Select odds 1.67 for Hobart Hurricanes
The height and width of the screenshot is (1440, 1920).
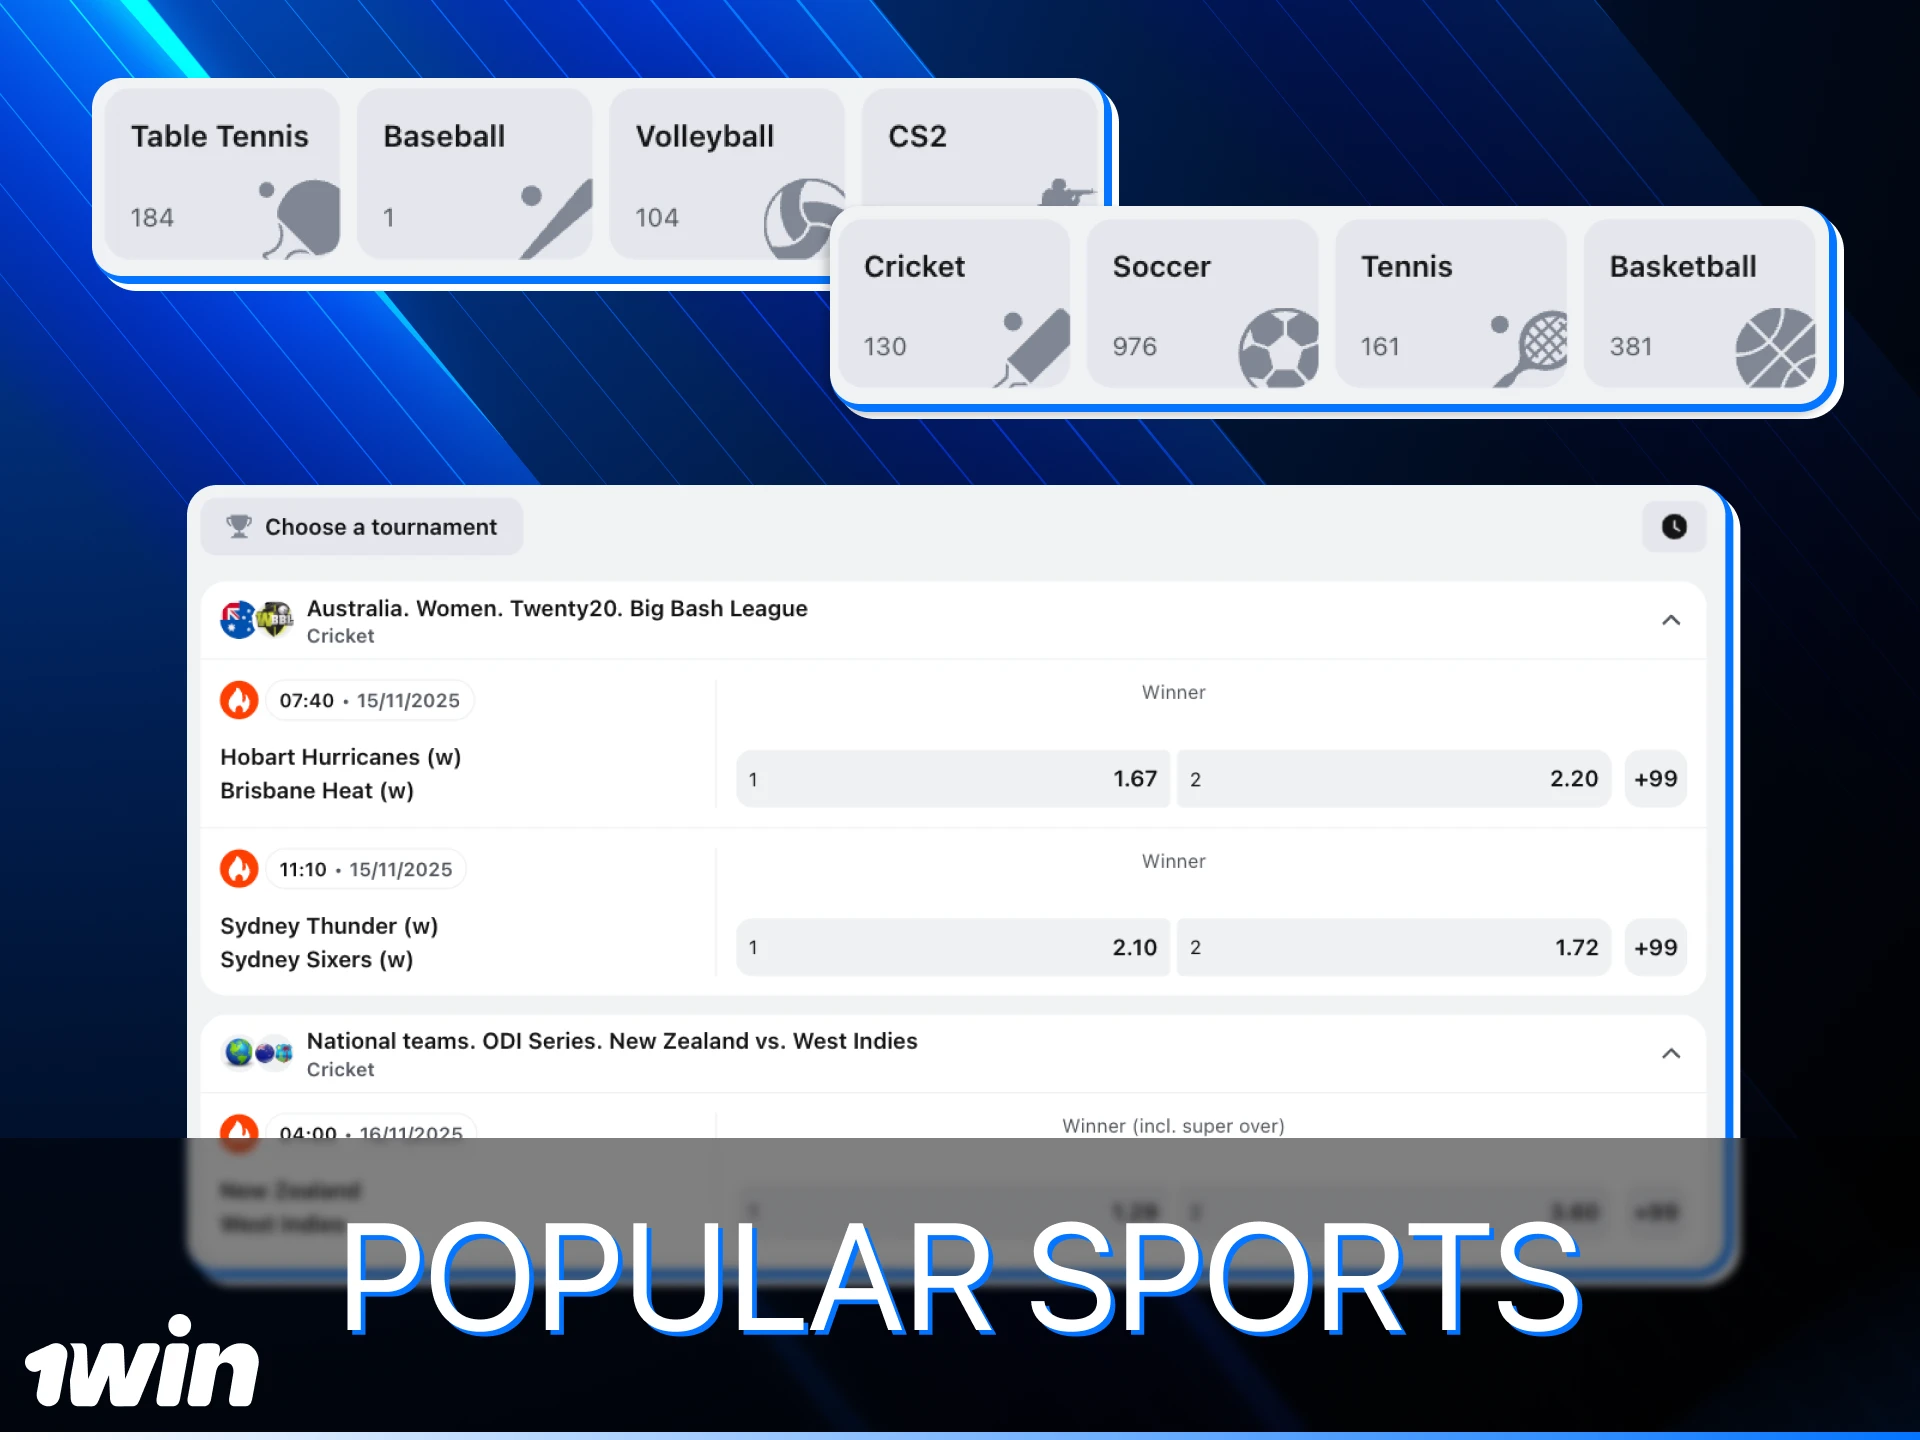pos(952,779)
